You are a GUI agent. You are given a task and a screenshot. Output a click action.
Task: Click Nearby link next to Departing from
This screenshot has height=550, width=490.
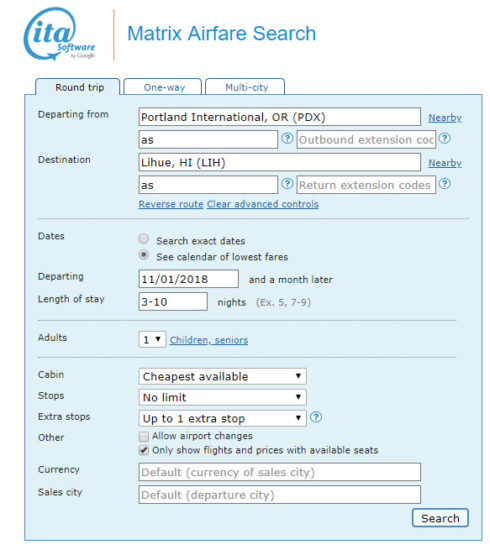[445, 118]
